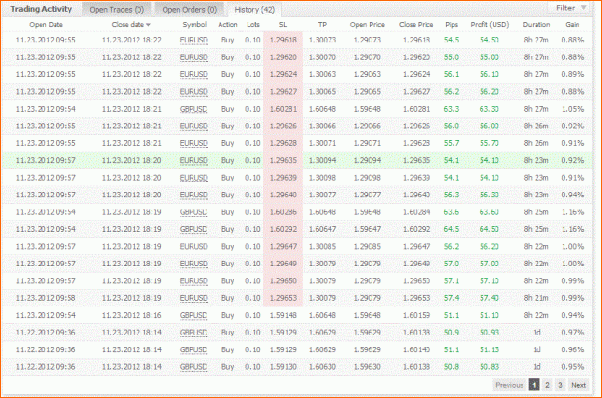Sort by the Open Price column header
This screenshot has width=602, height=398.
click(367, 25)
